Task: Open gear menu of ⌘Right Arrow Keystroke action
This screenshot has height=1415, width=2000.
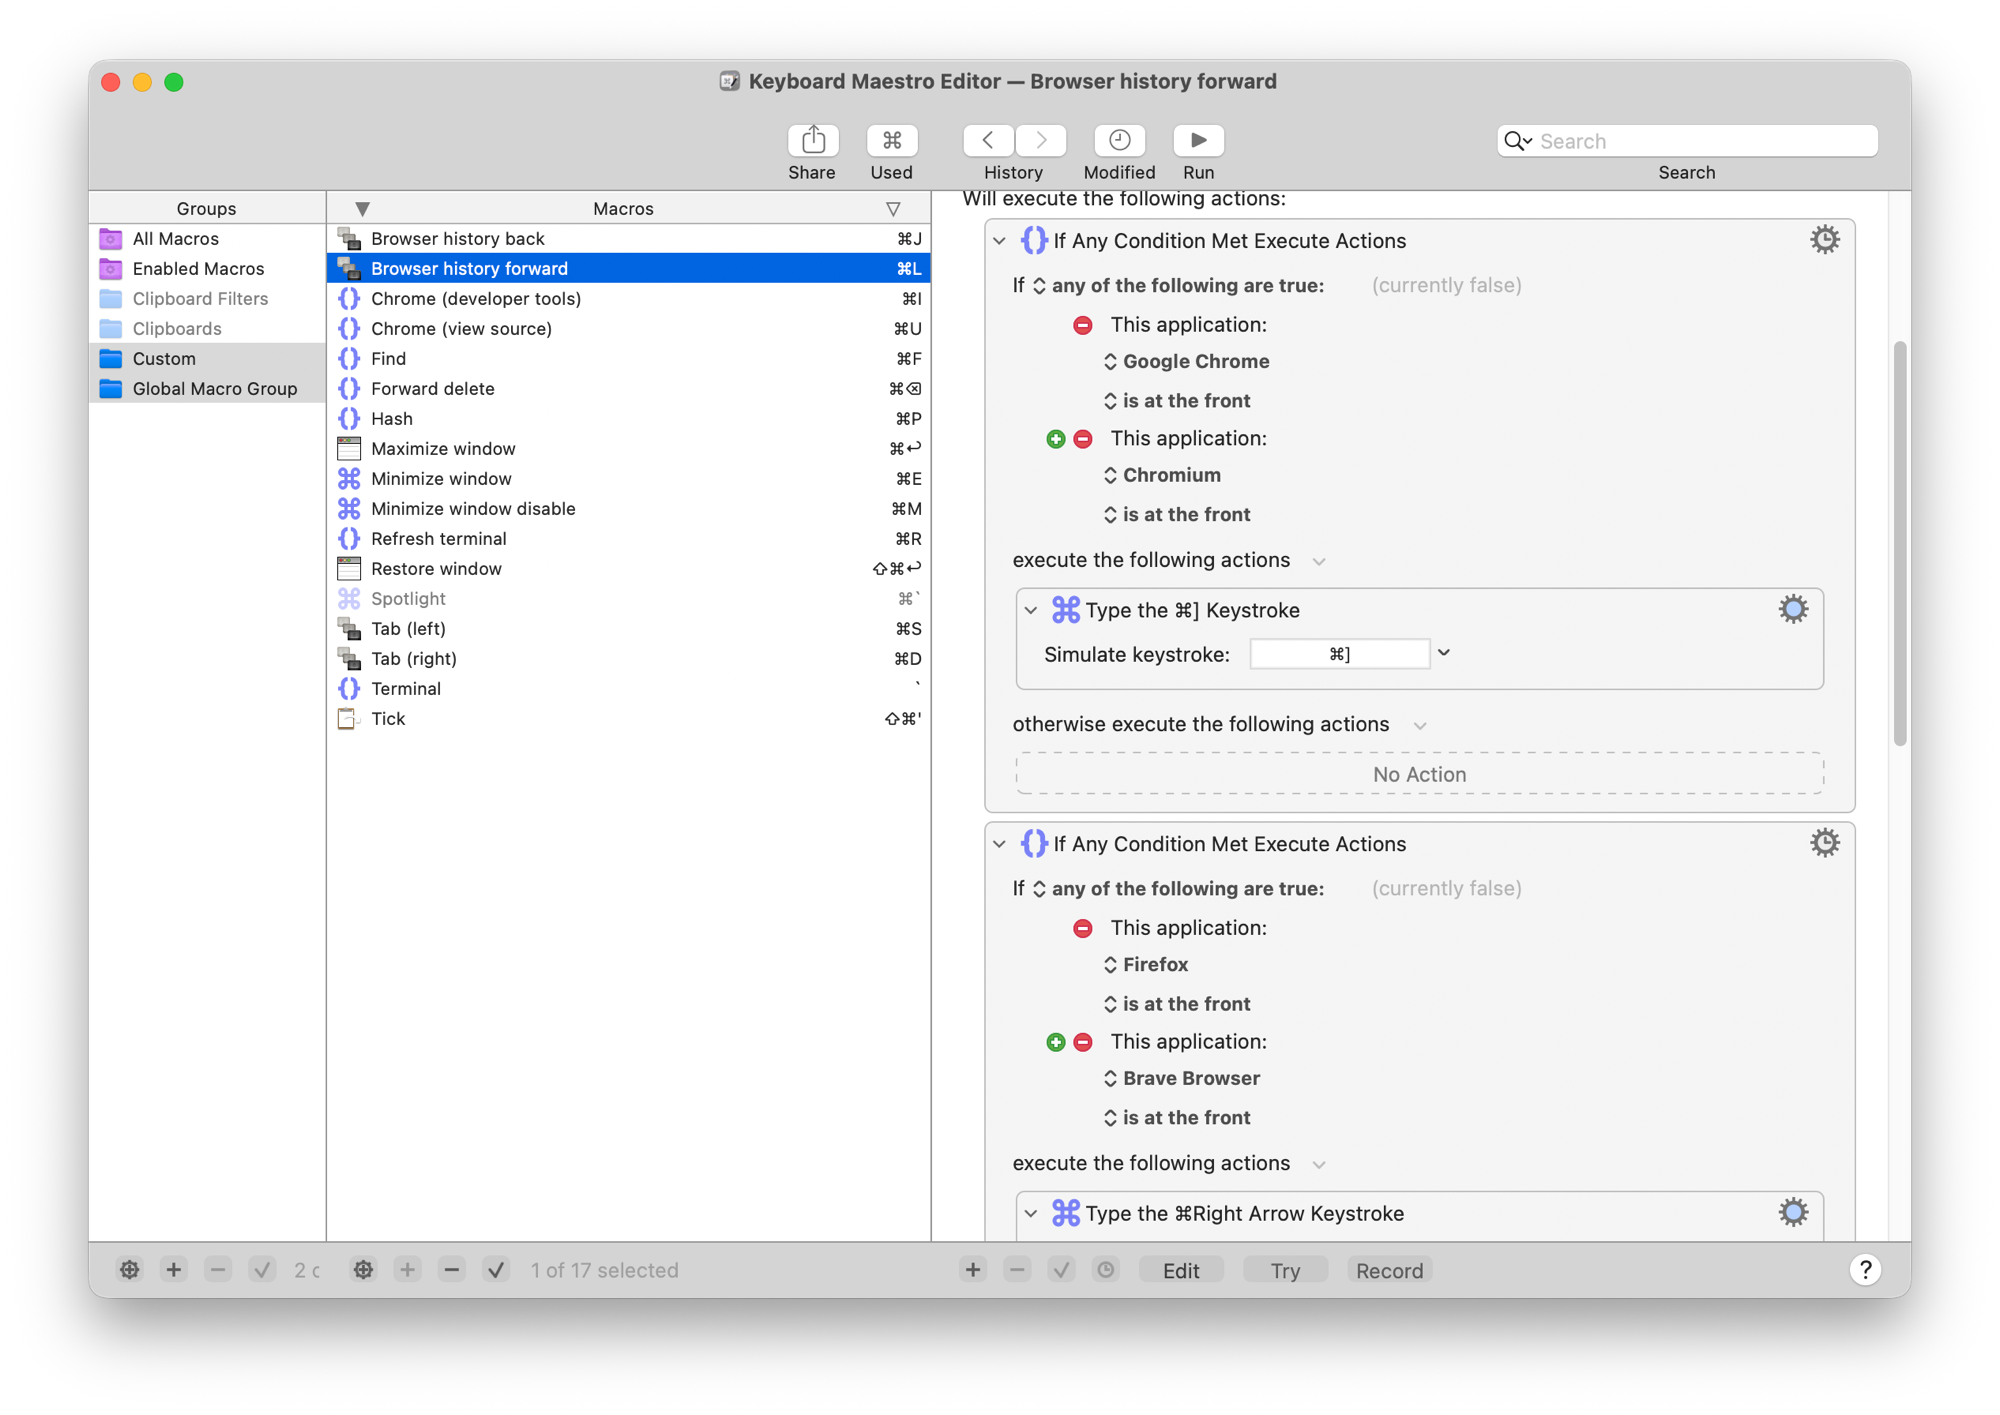Action: pos(1793,1213)
